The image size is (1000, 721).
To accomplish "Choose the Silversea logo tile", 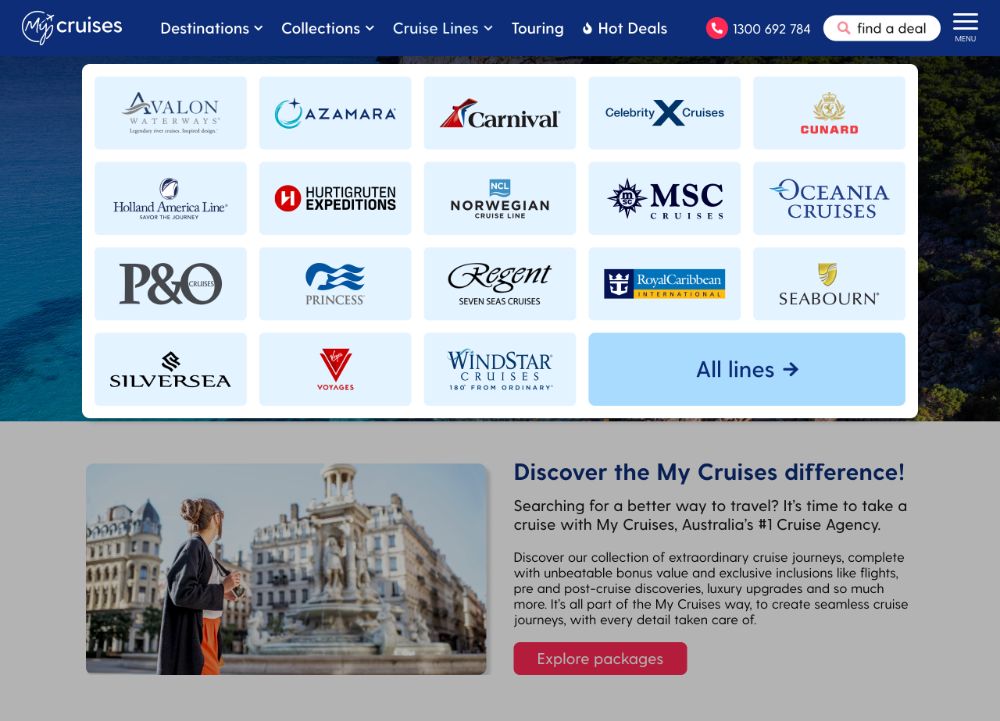I will pos(170,369).
